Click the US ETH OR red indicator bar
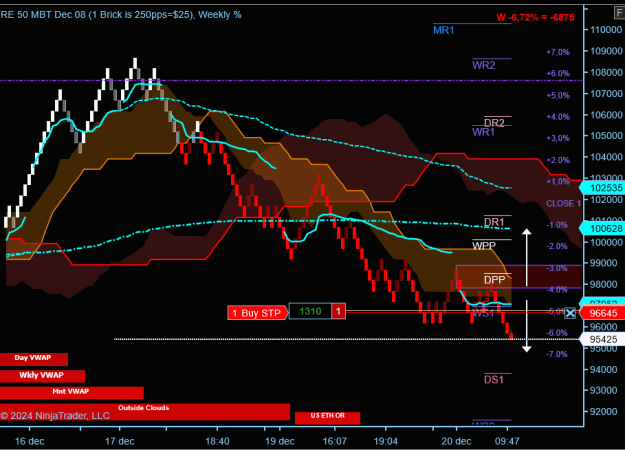The height and width of the screenshot is (450, 625). tap(328, 418)
